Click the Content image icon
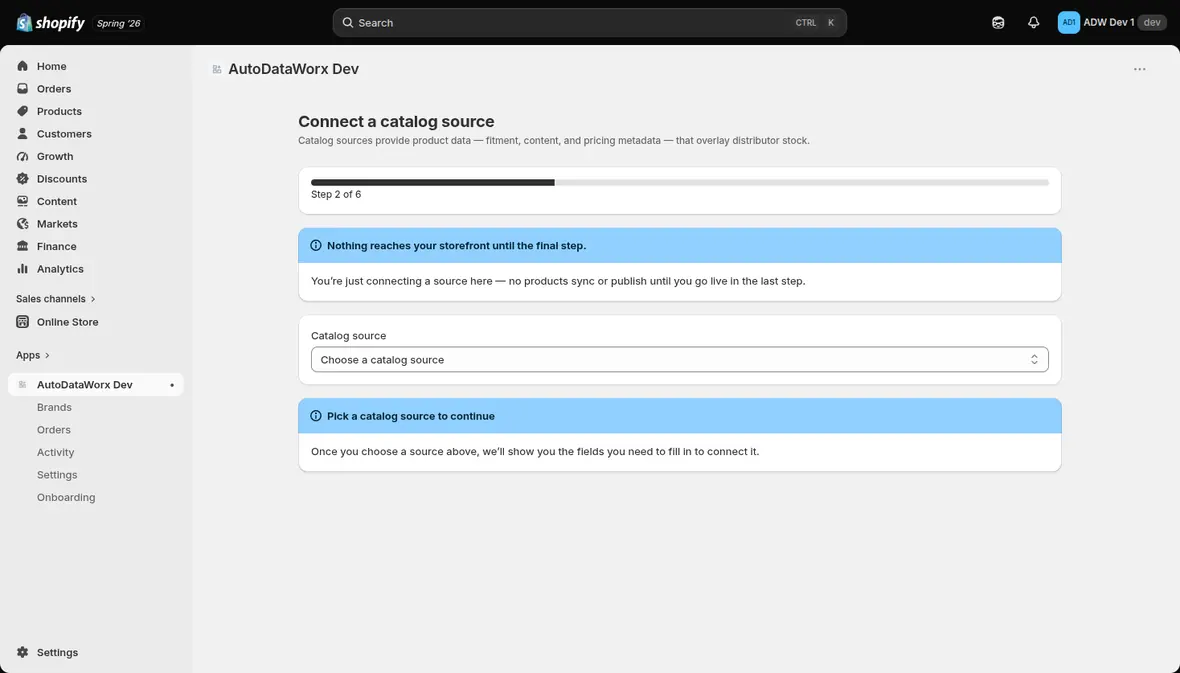The image size is (1180, 673). pos(23,202)
